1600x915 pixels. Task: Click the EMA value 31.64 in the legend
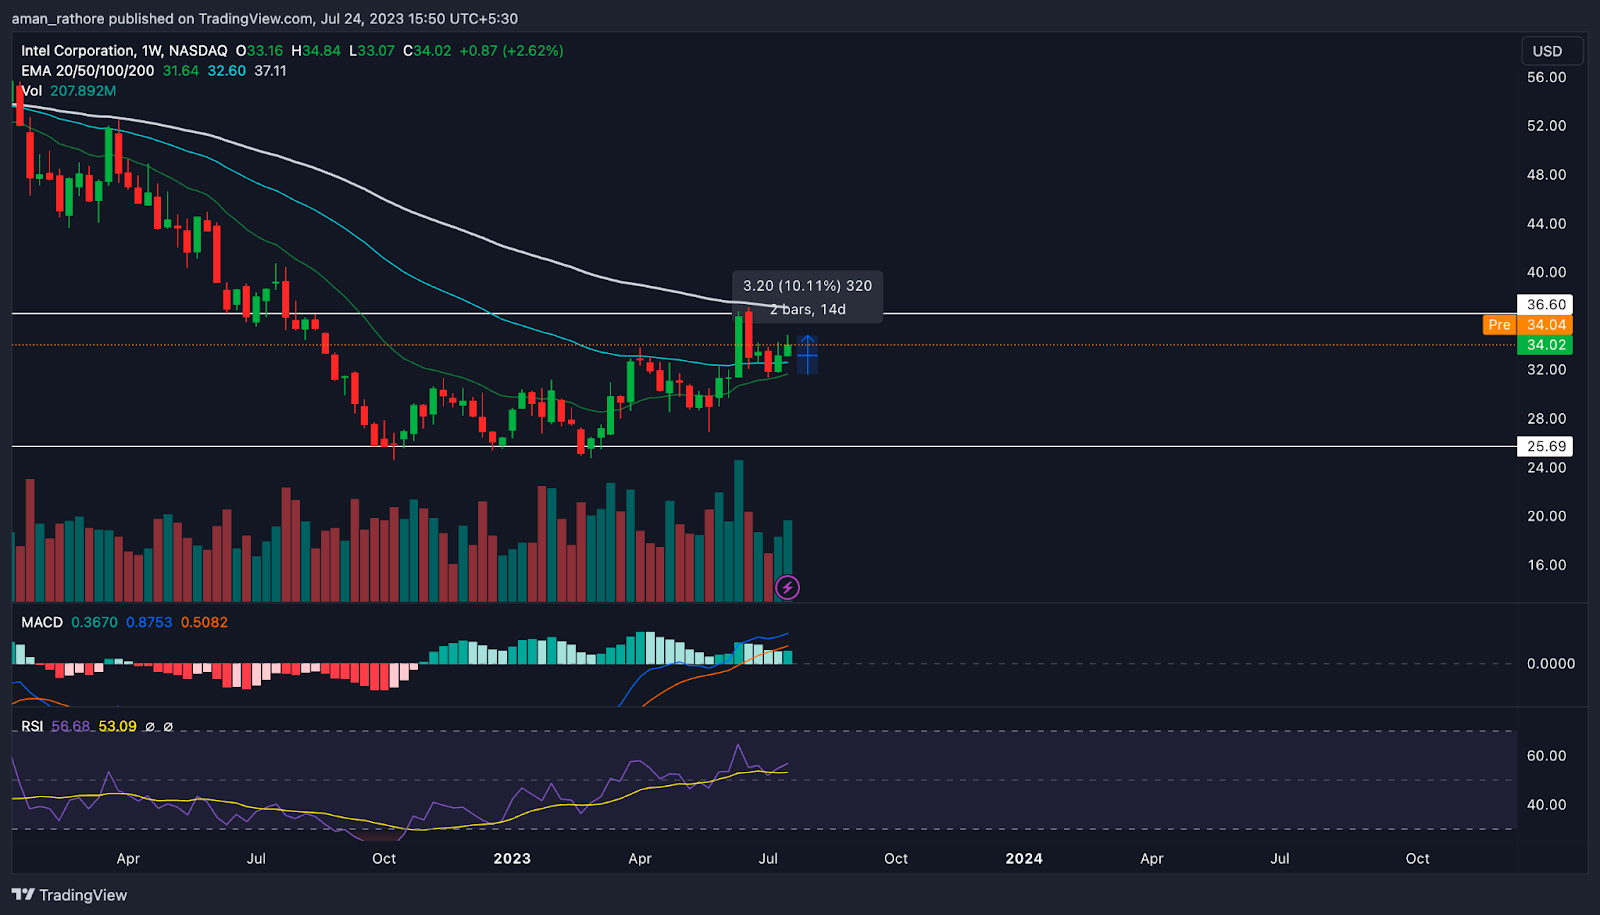[x=181, y=71]
